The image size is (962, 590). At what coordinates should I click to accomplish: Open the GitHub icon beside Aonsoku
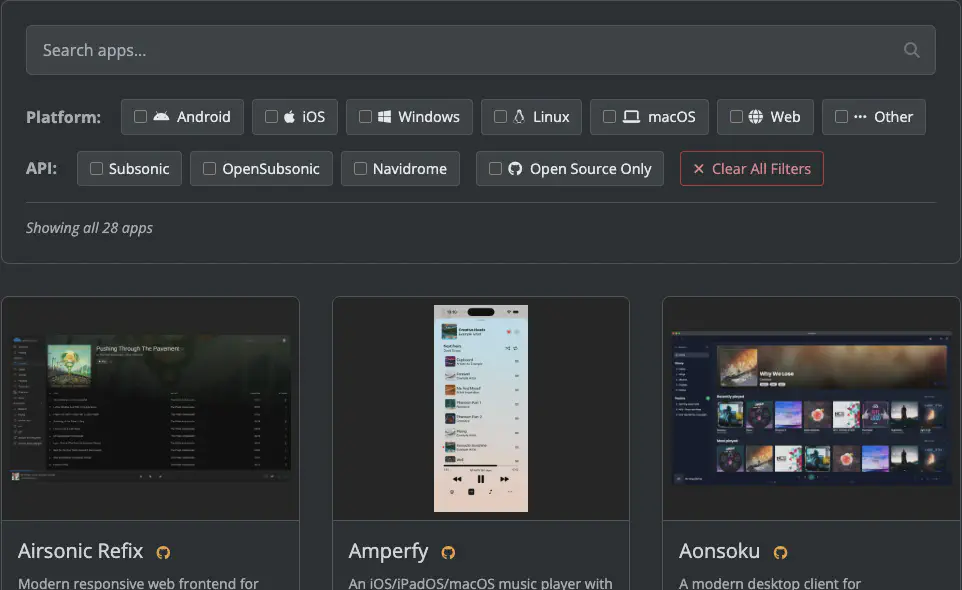780,552
